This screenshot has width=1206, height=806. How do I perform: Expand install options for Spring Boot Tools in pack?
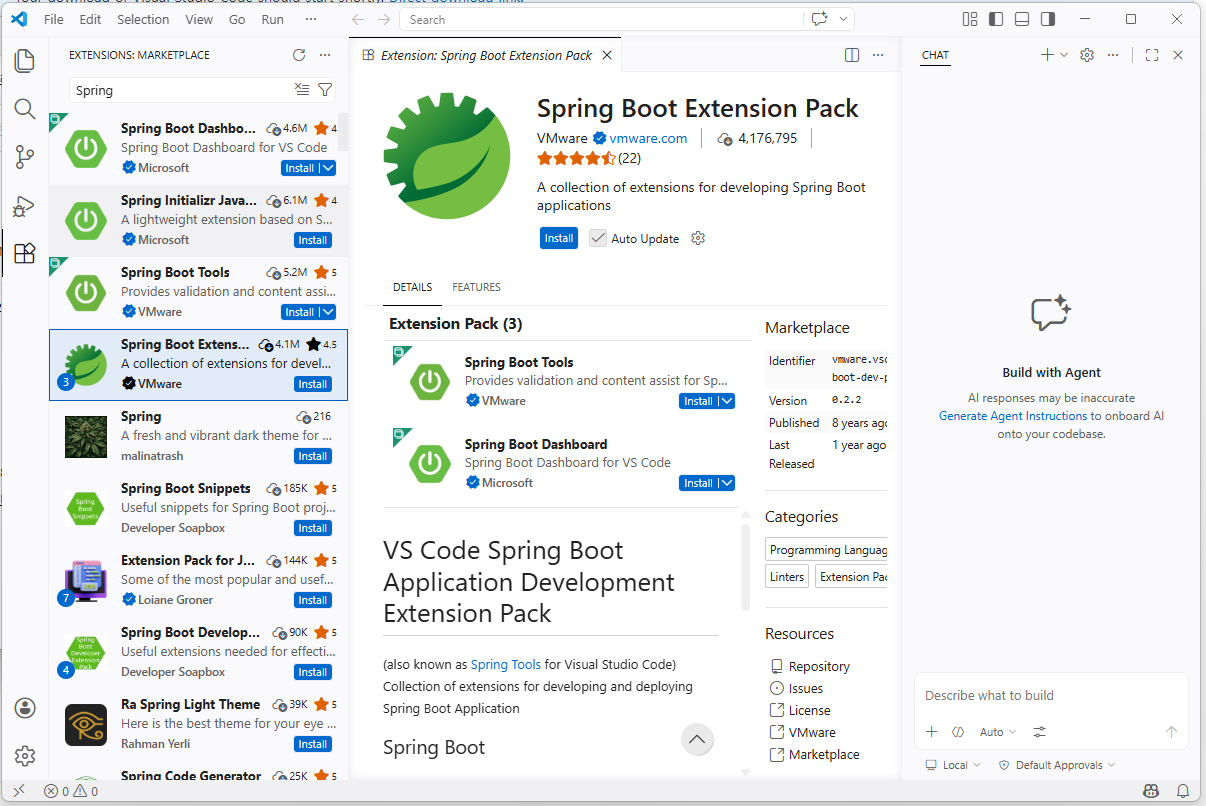(727, 401)
